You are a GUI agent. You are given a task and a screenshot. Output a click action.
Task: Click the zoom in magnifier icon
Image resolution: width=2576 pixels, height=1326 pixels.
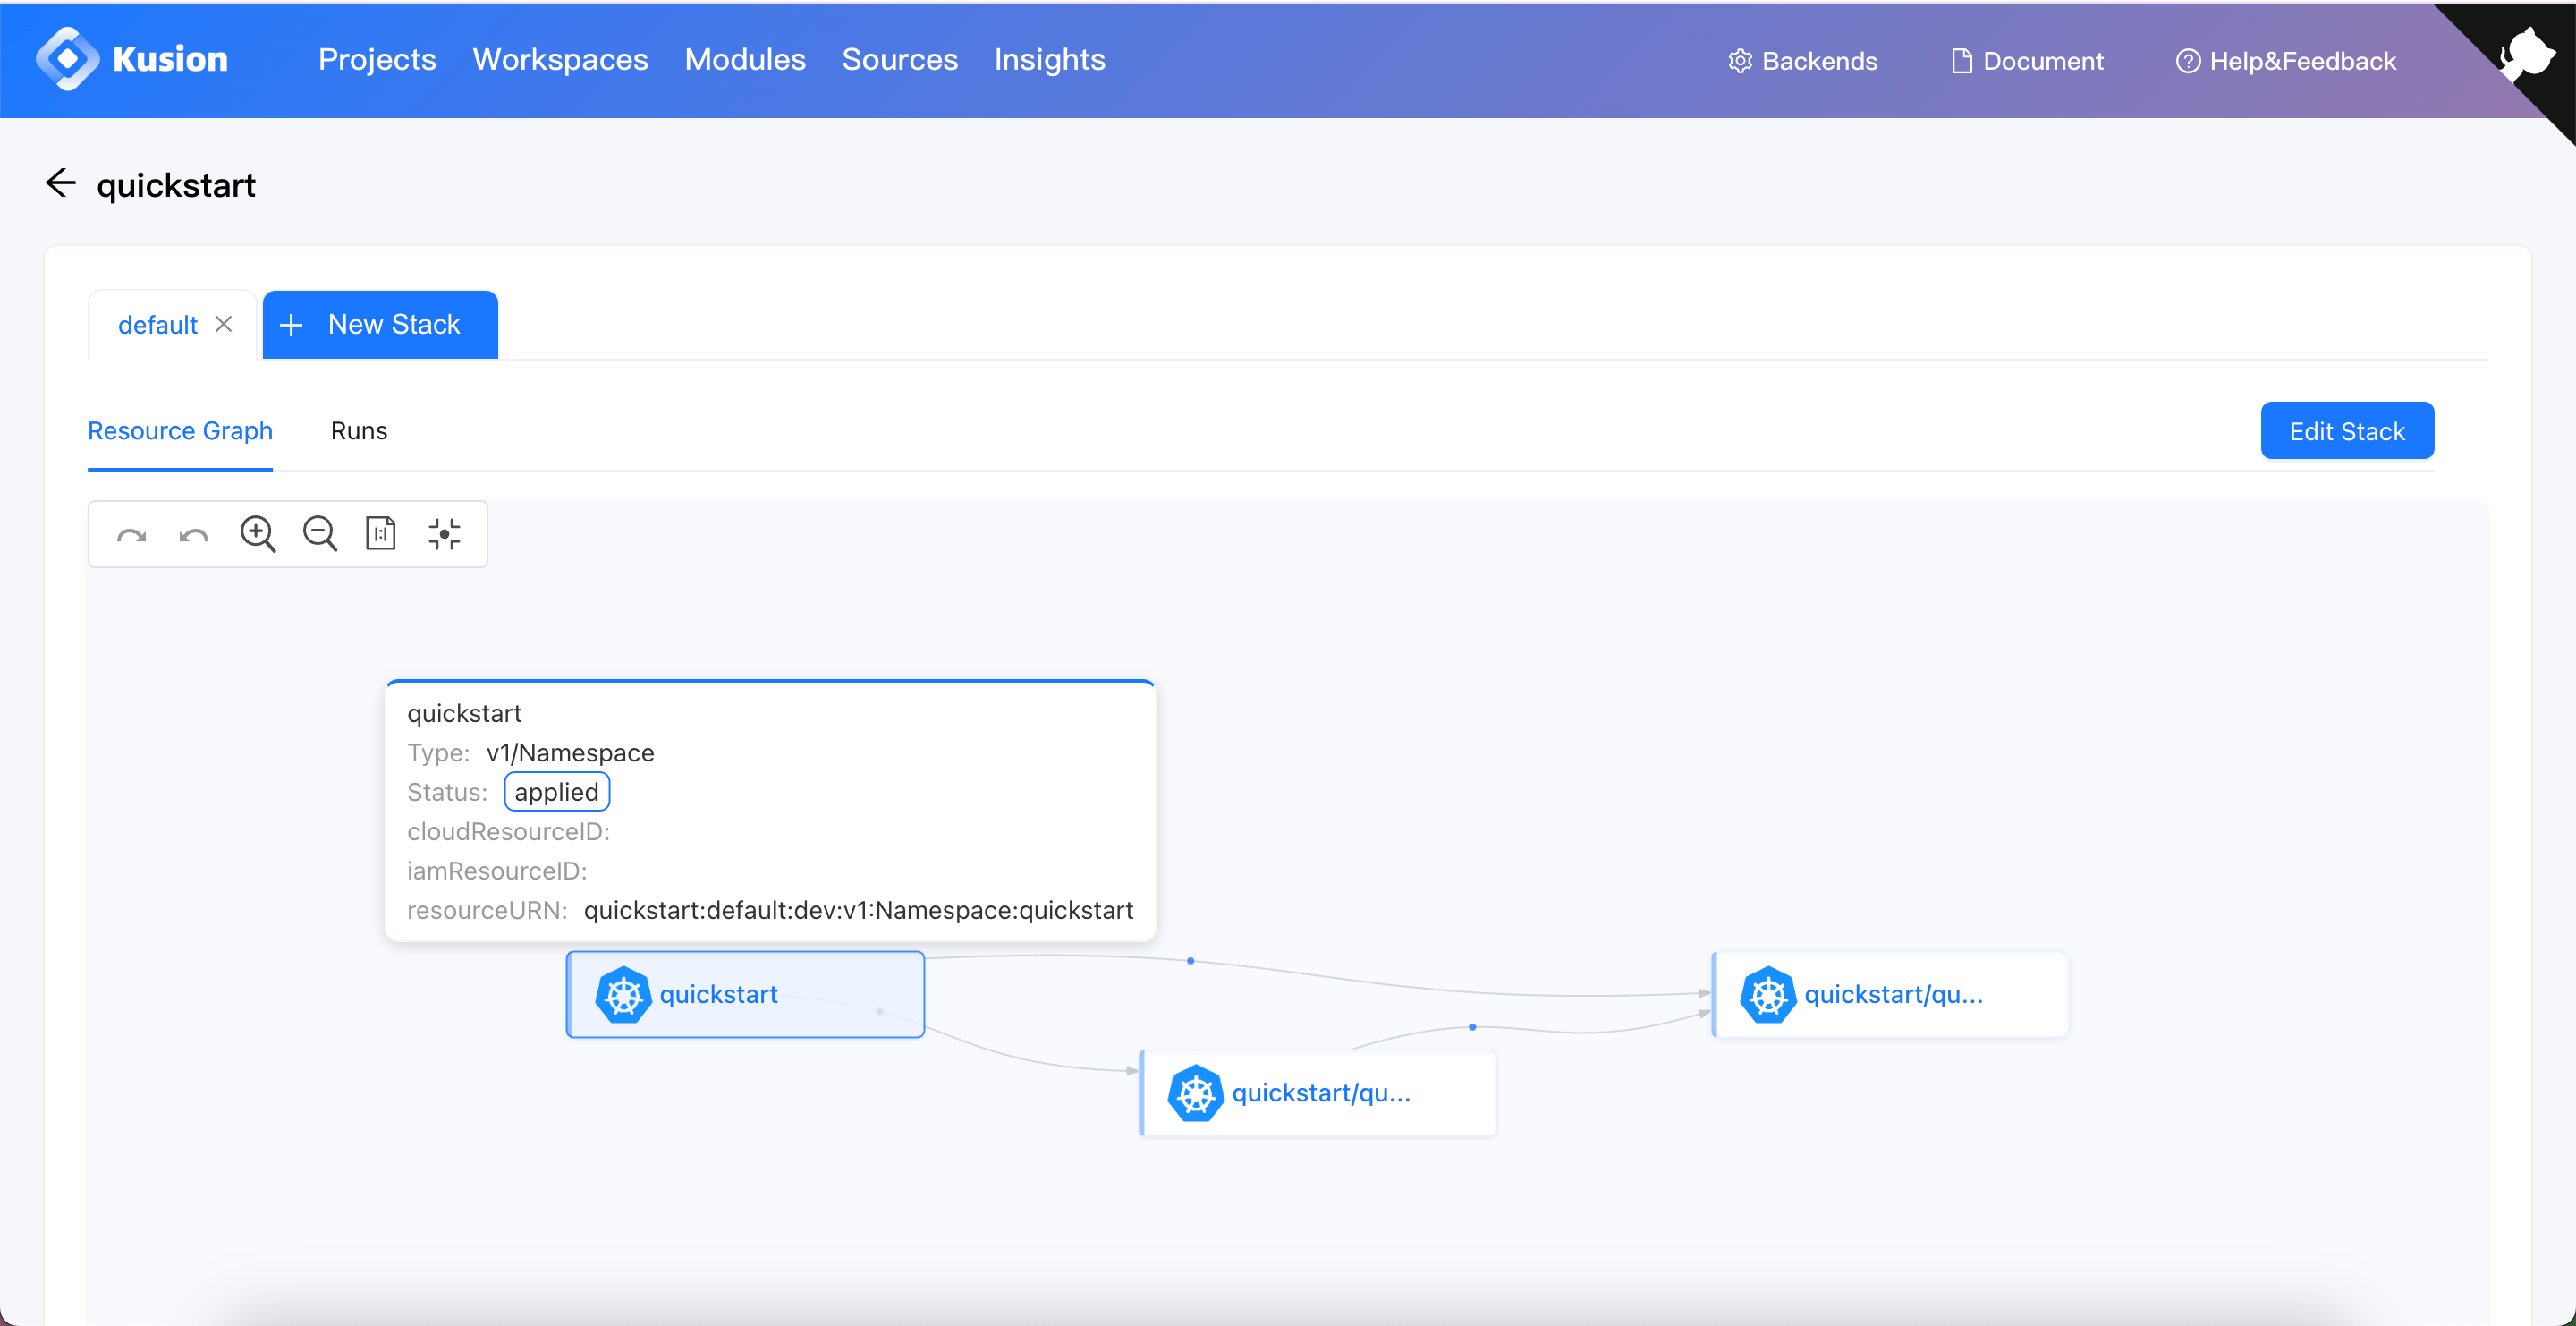click(x=257, y=534)
